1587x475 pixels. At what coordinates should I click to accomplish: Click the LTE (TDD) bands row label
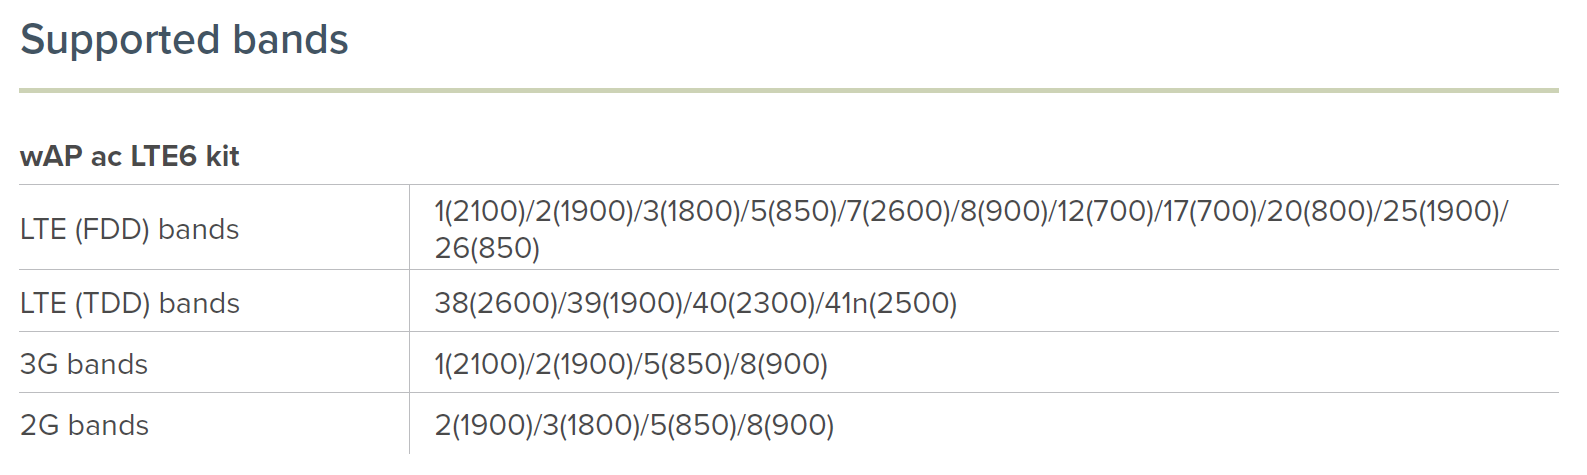[x=130, y=303]
